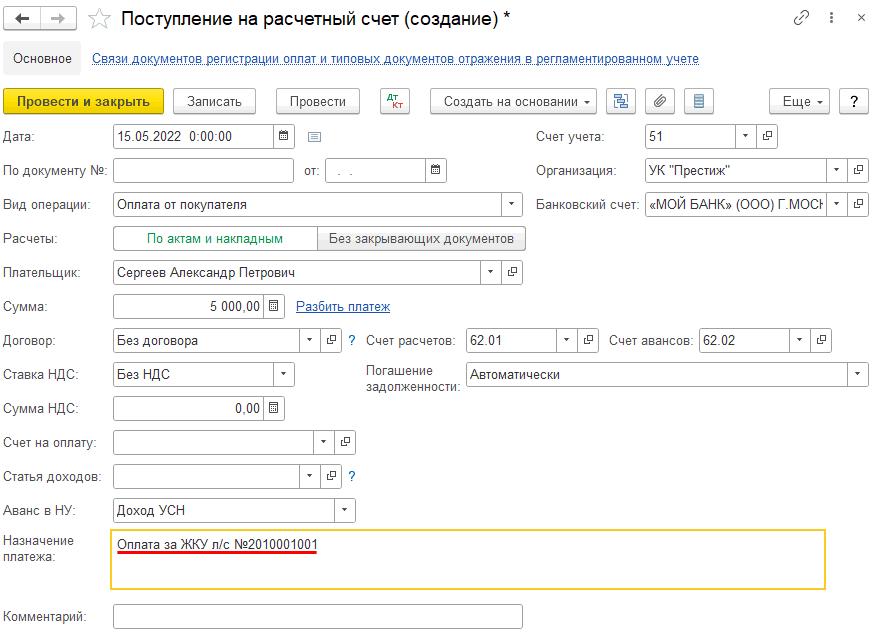Screen dimensions: 877x633
Task: Open the calculator for Сумма field
Action: tap(275, 306)
